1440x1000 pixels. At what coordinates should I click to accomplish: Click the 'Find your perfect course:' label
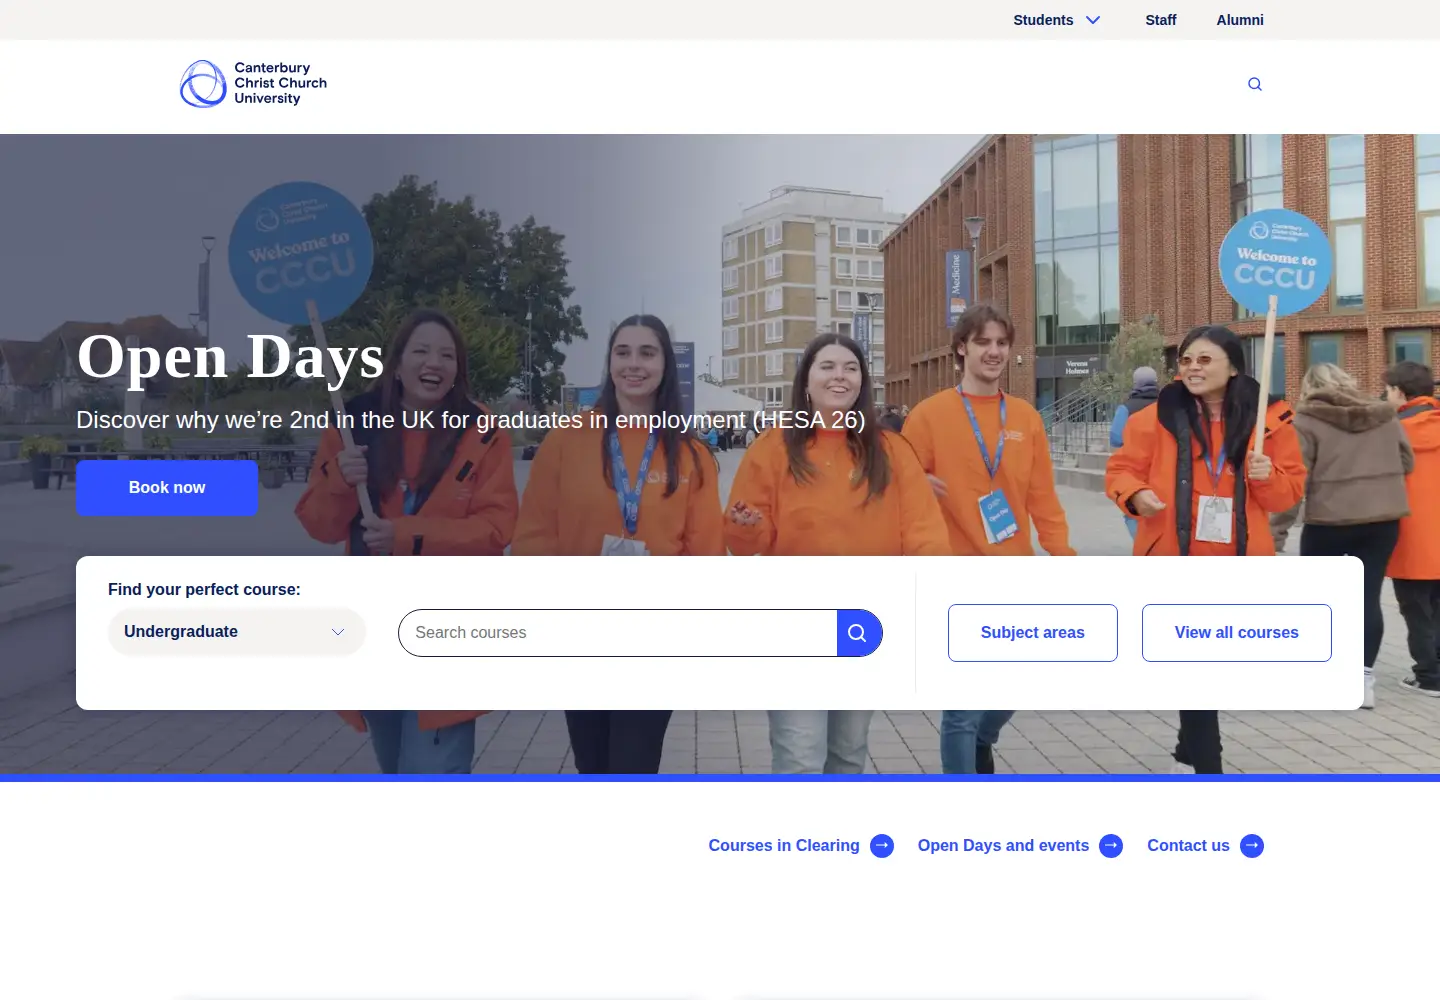point(204,590)
